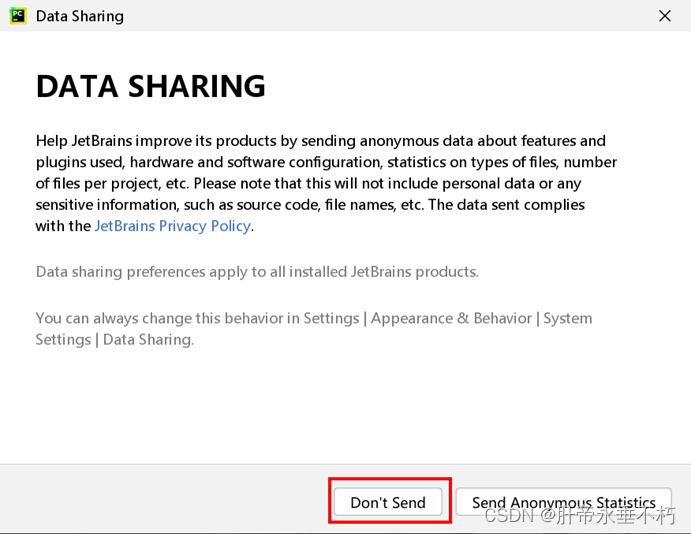Close the Data Sharing dialog

tap(665, 16)
